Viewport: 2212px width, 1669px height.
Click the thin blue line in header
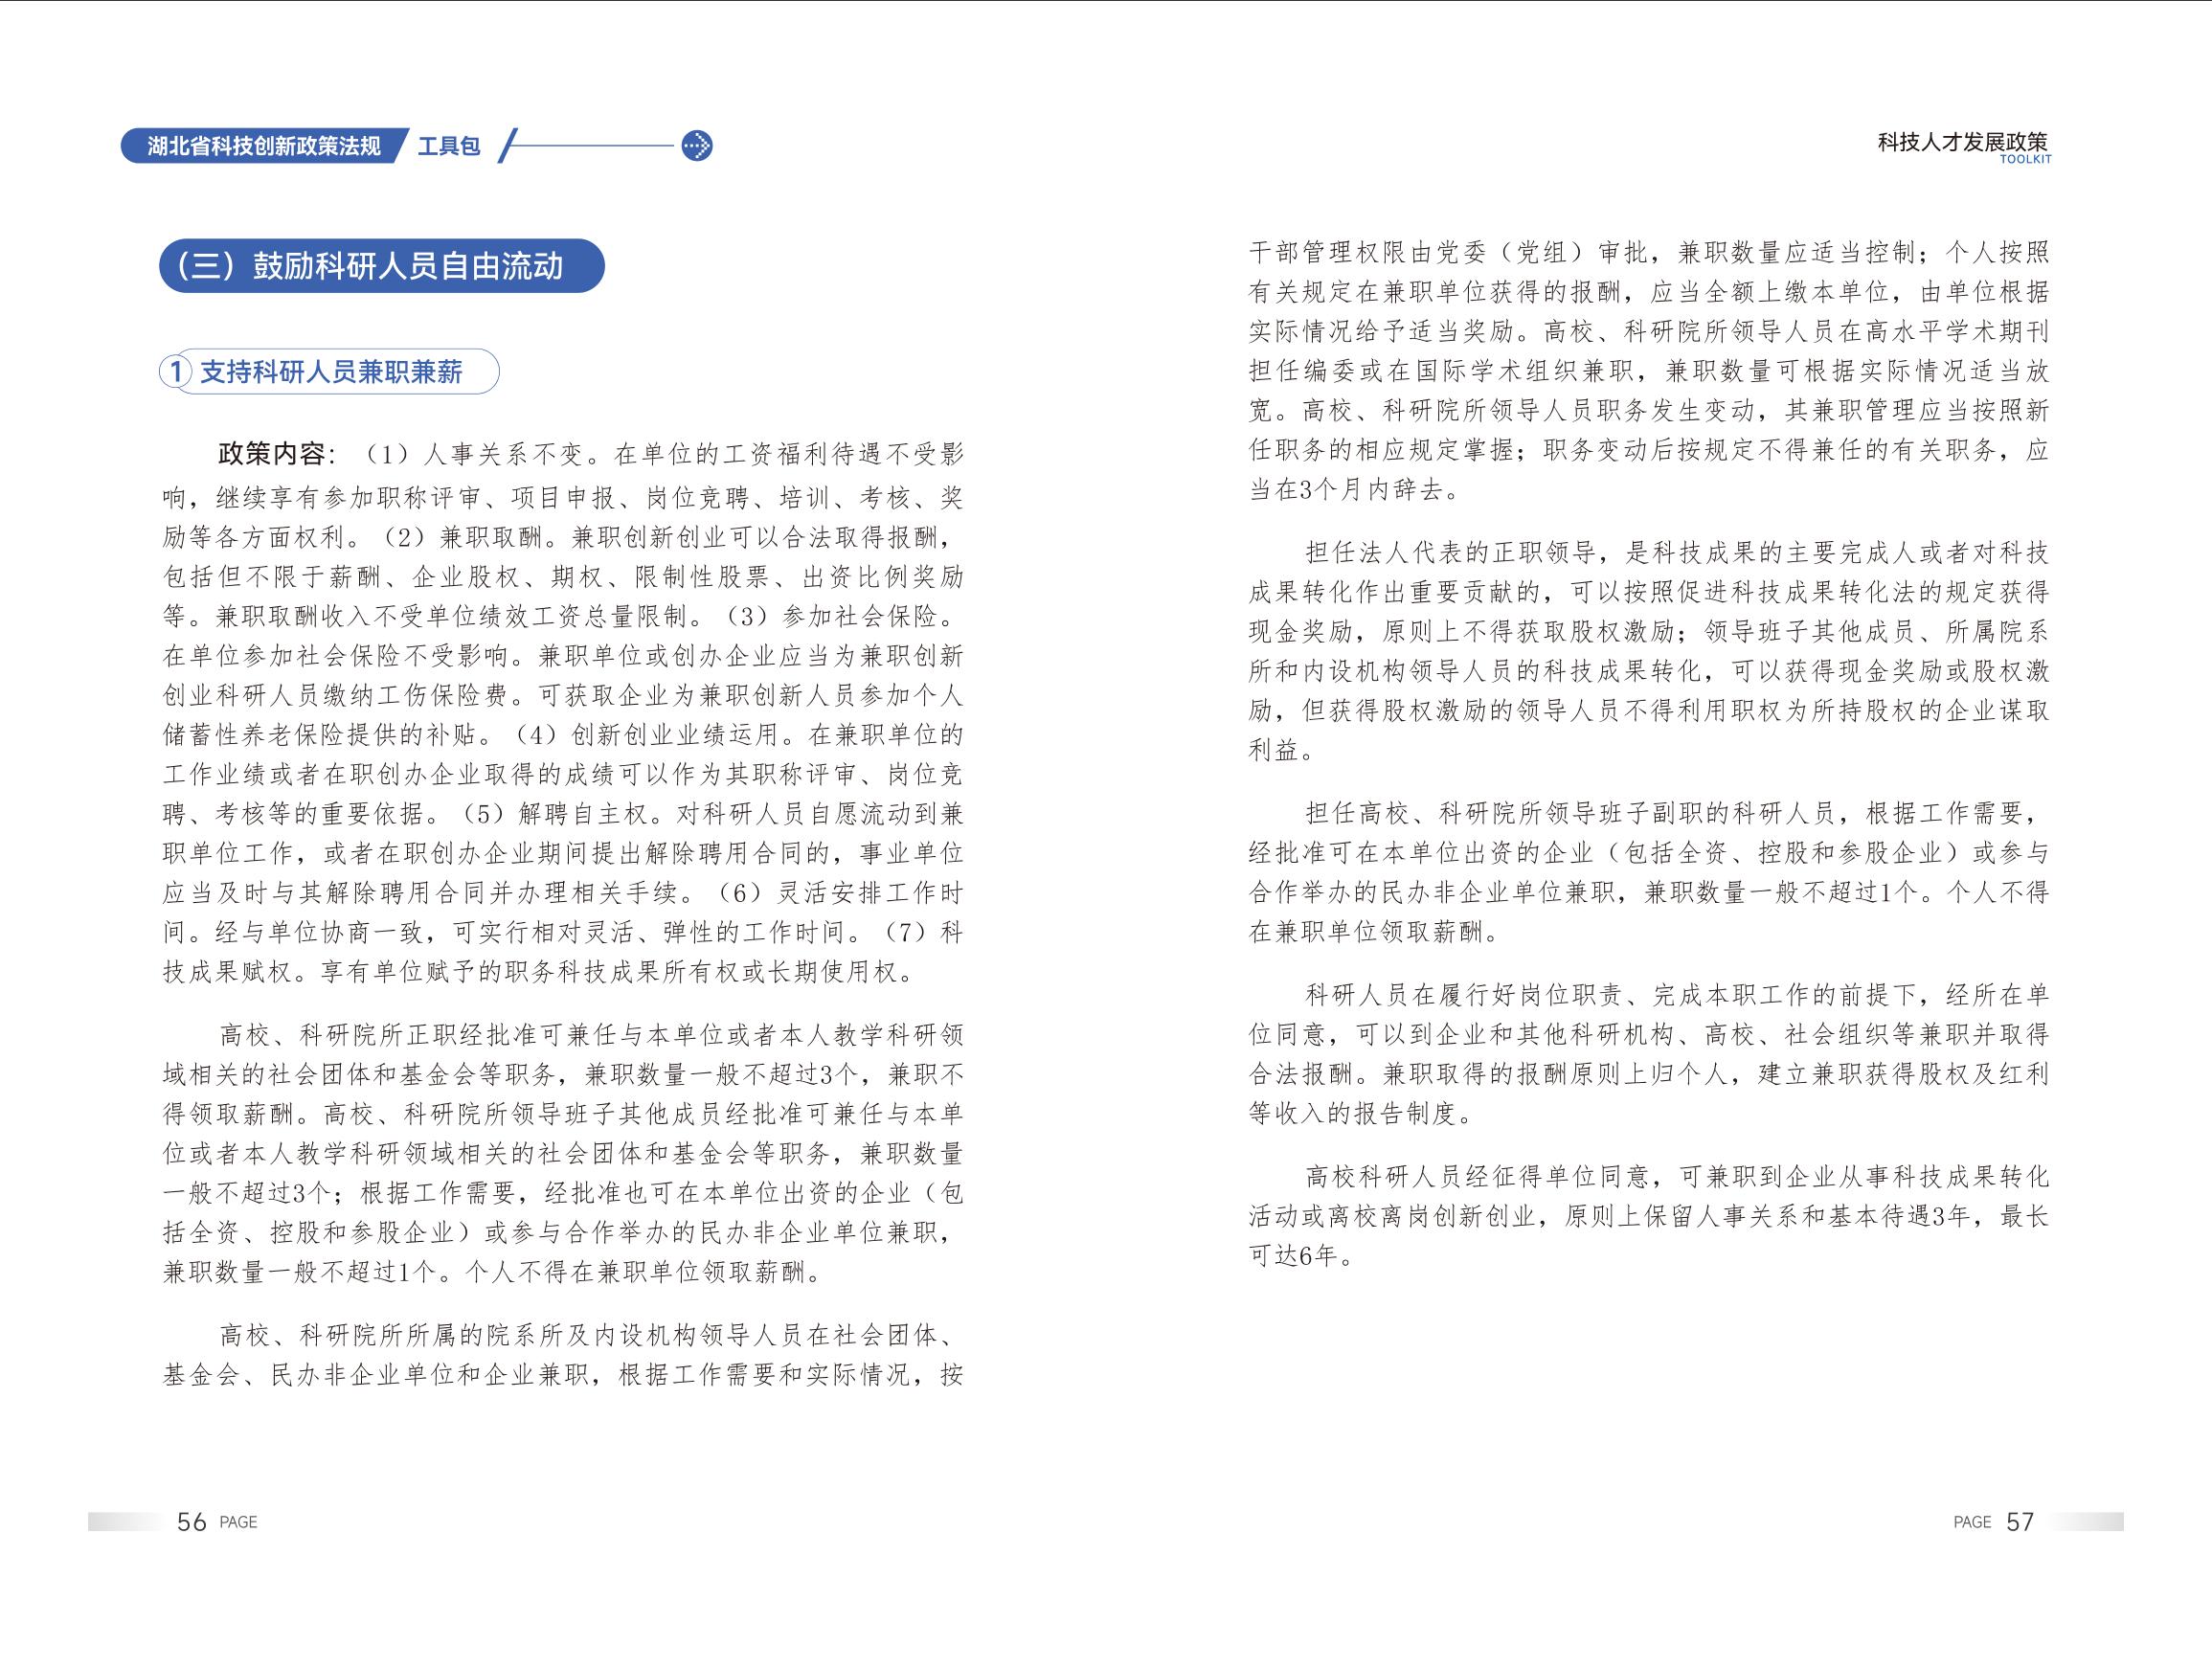coord(595,146)
